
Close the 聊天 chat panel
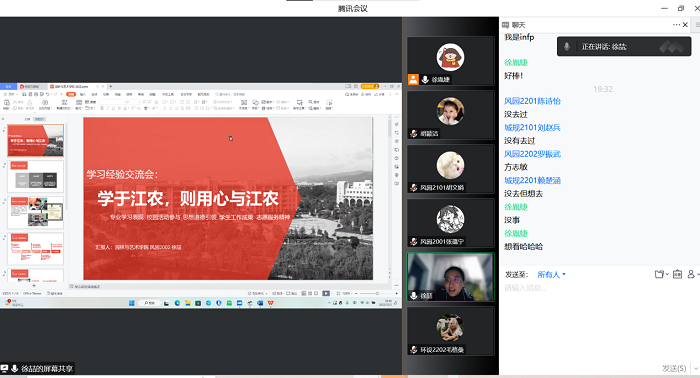coord(685,25)
